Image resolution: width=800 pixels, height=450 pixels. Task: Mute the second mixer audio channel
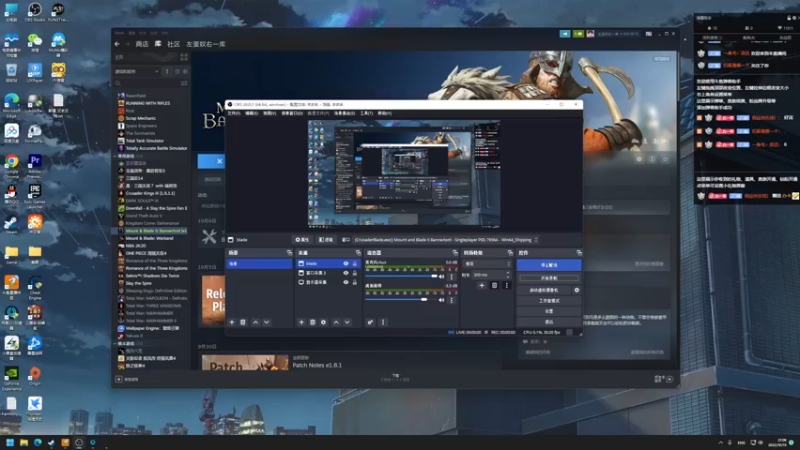441,300
